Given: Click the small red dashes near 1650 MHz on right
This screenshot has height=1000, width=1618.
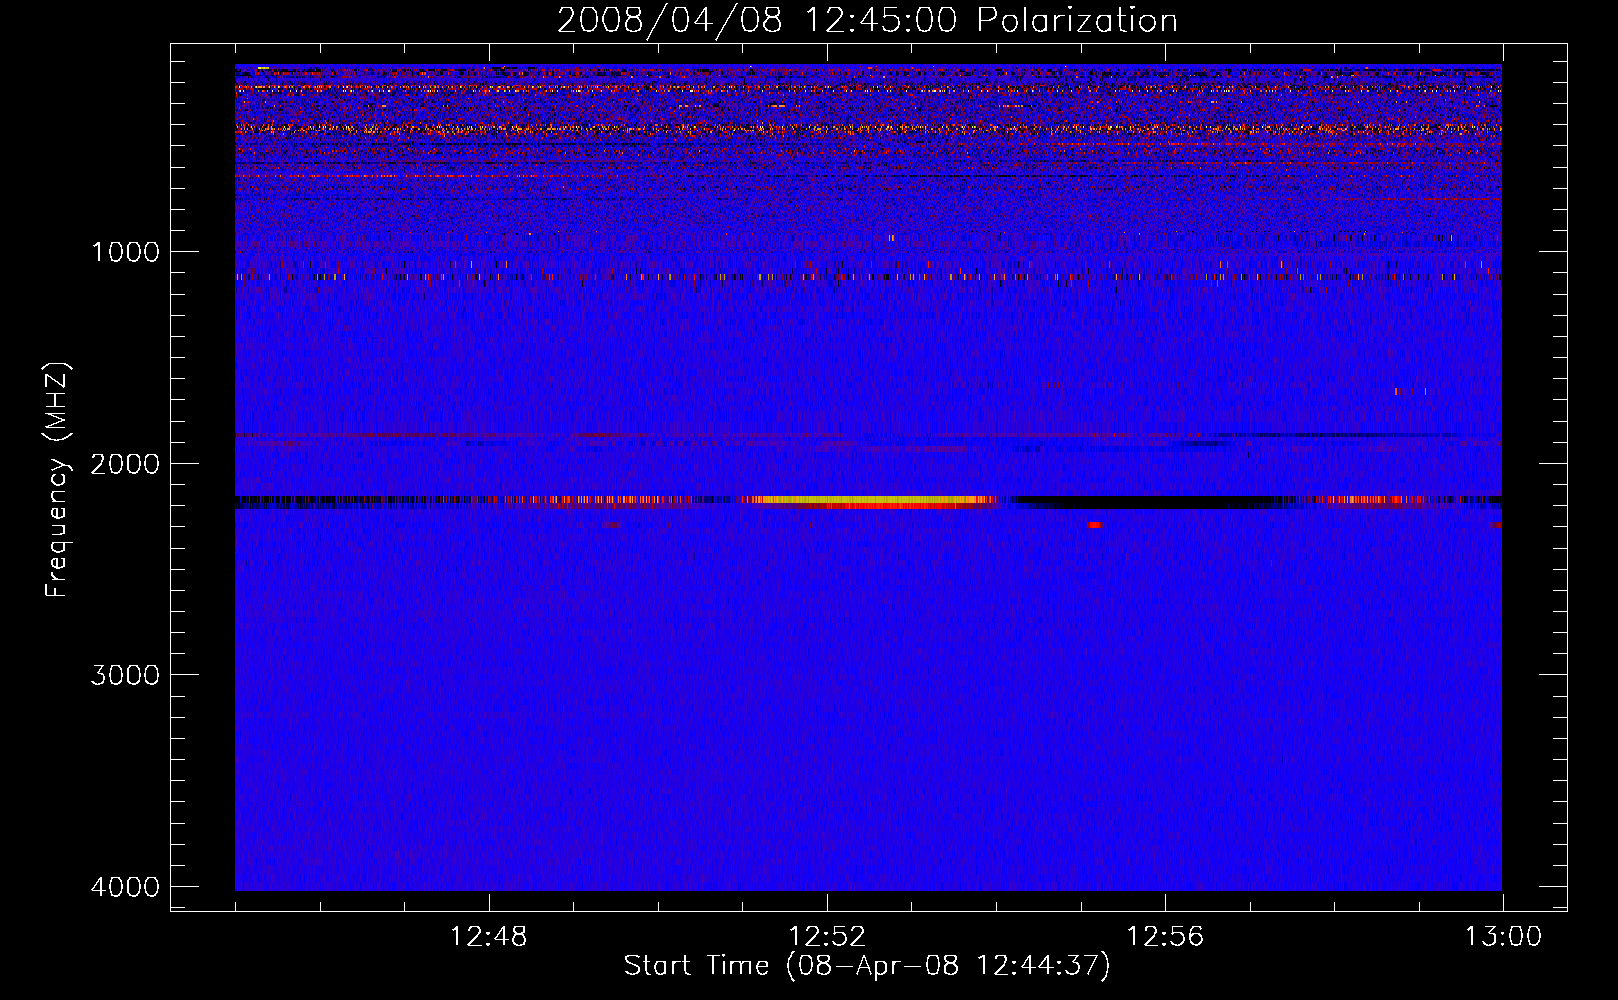Looking at the screenshot, I should (1410, 391).
